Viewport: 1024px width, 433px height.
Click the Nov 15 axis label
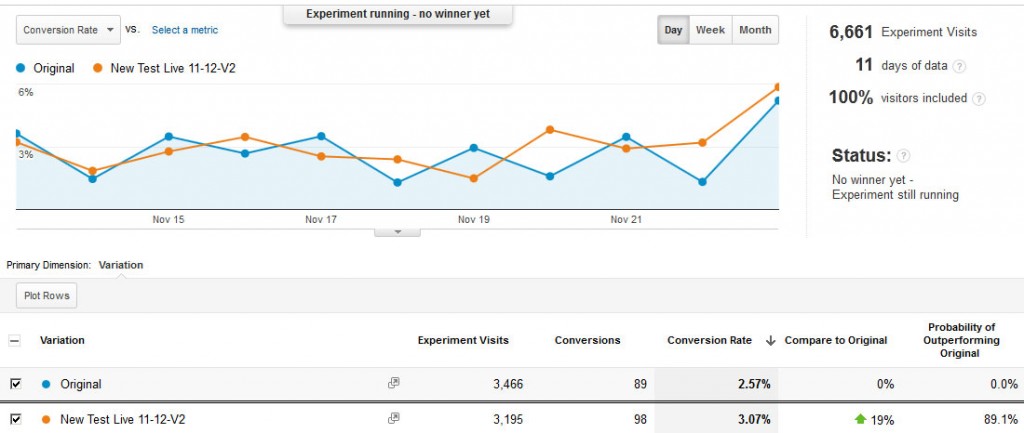point(168,220)
